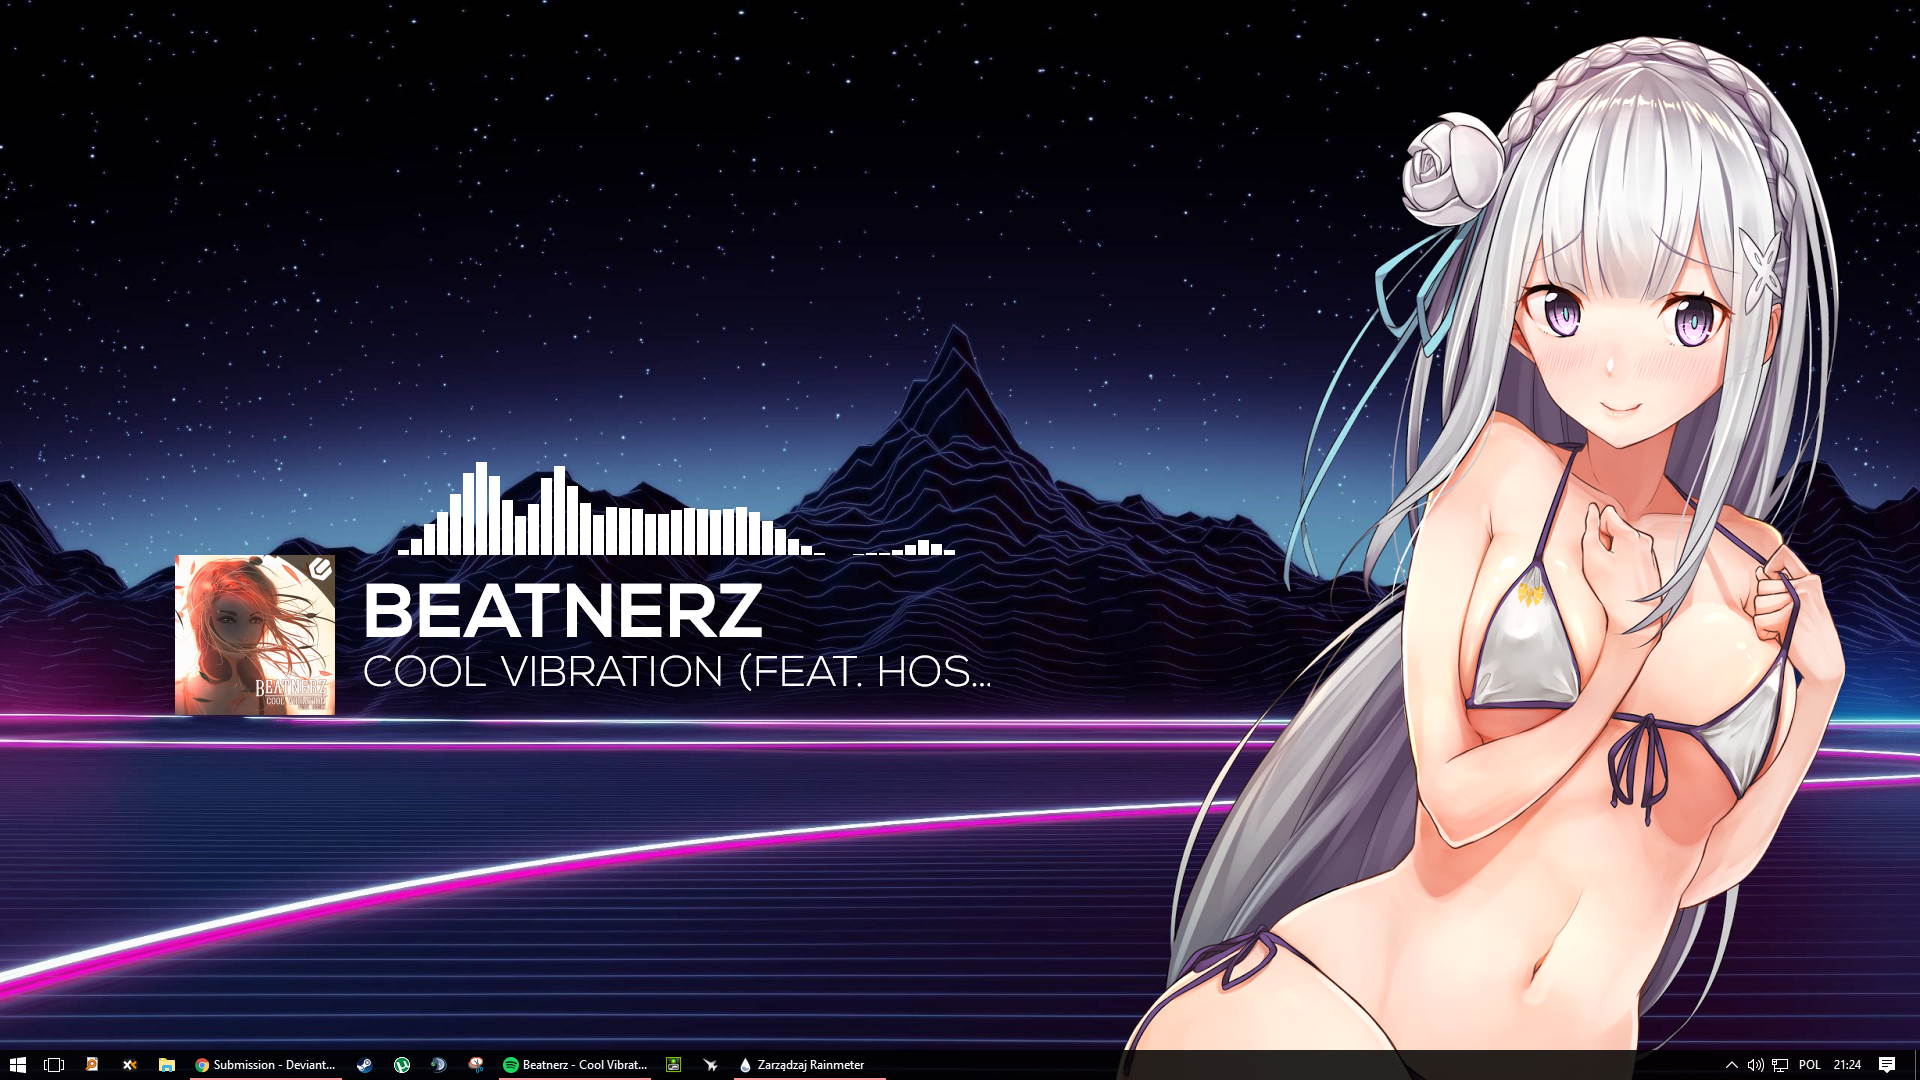Viewport: 1920px width, 1080px height.
Task: Open Task View on the taskbar
Action: 54,1065
